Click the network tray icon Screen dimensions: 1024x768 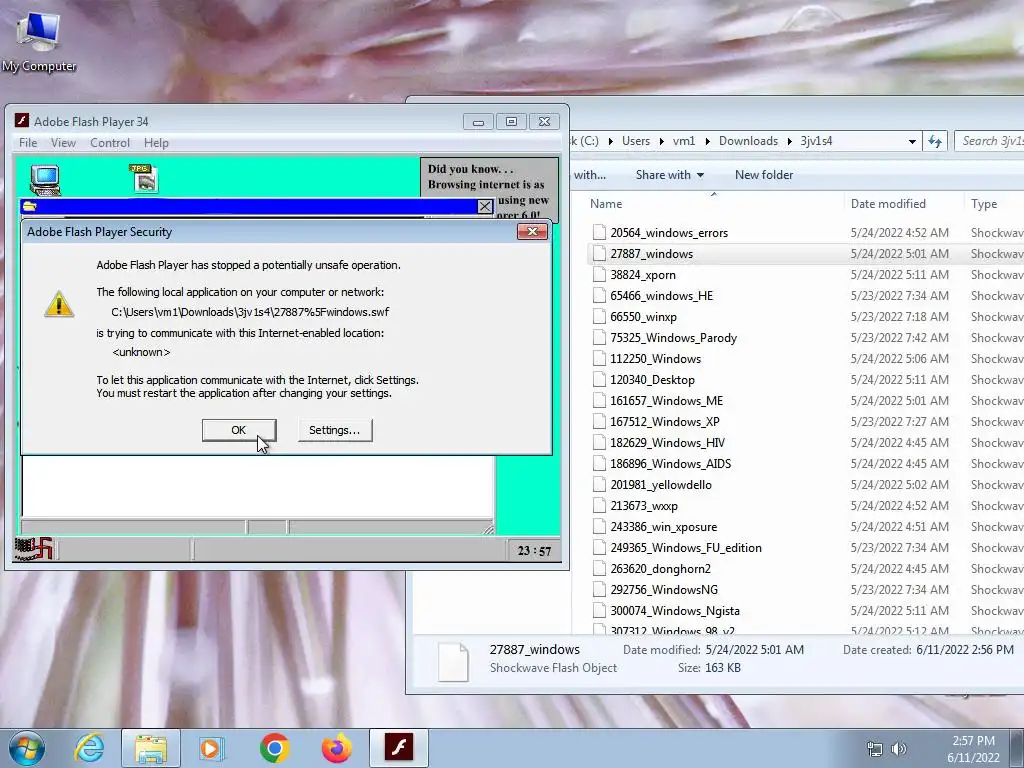[x=874, y=749]
